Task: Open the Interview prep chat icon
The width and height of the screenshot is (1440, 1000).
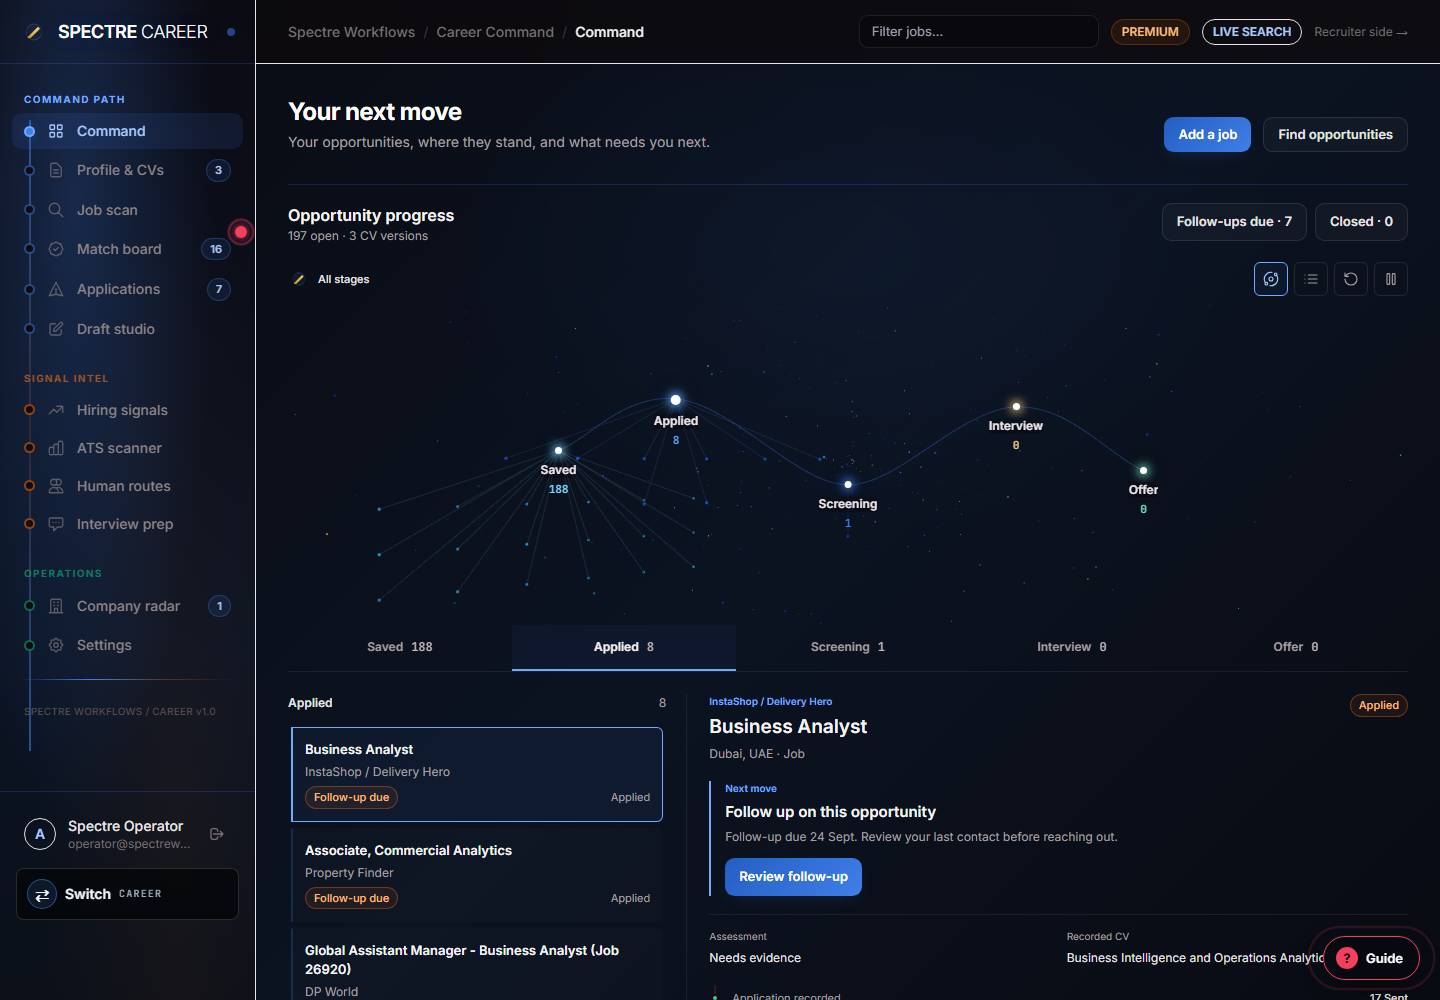Action: (56, 524)
